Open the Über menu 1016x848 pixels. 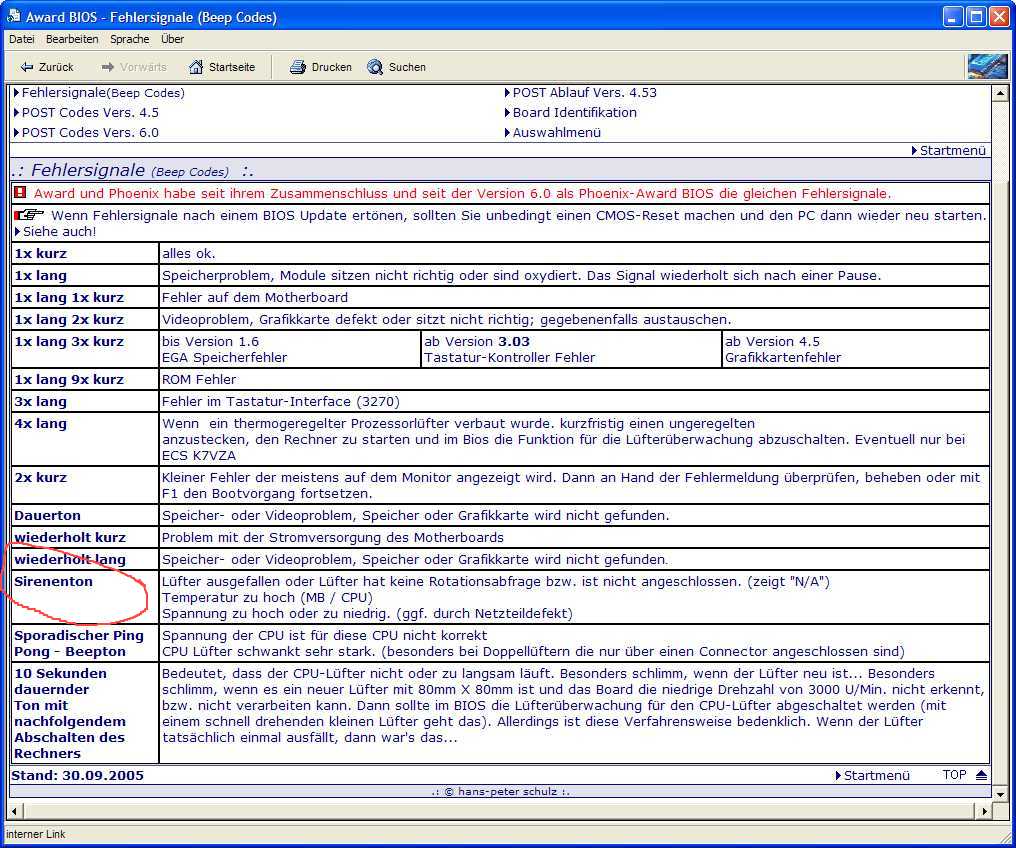click(x=172, y=39)
